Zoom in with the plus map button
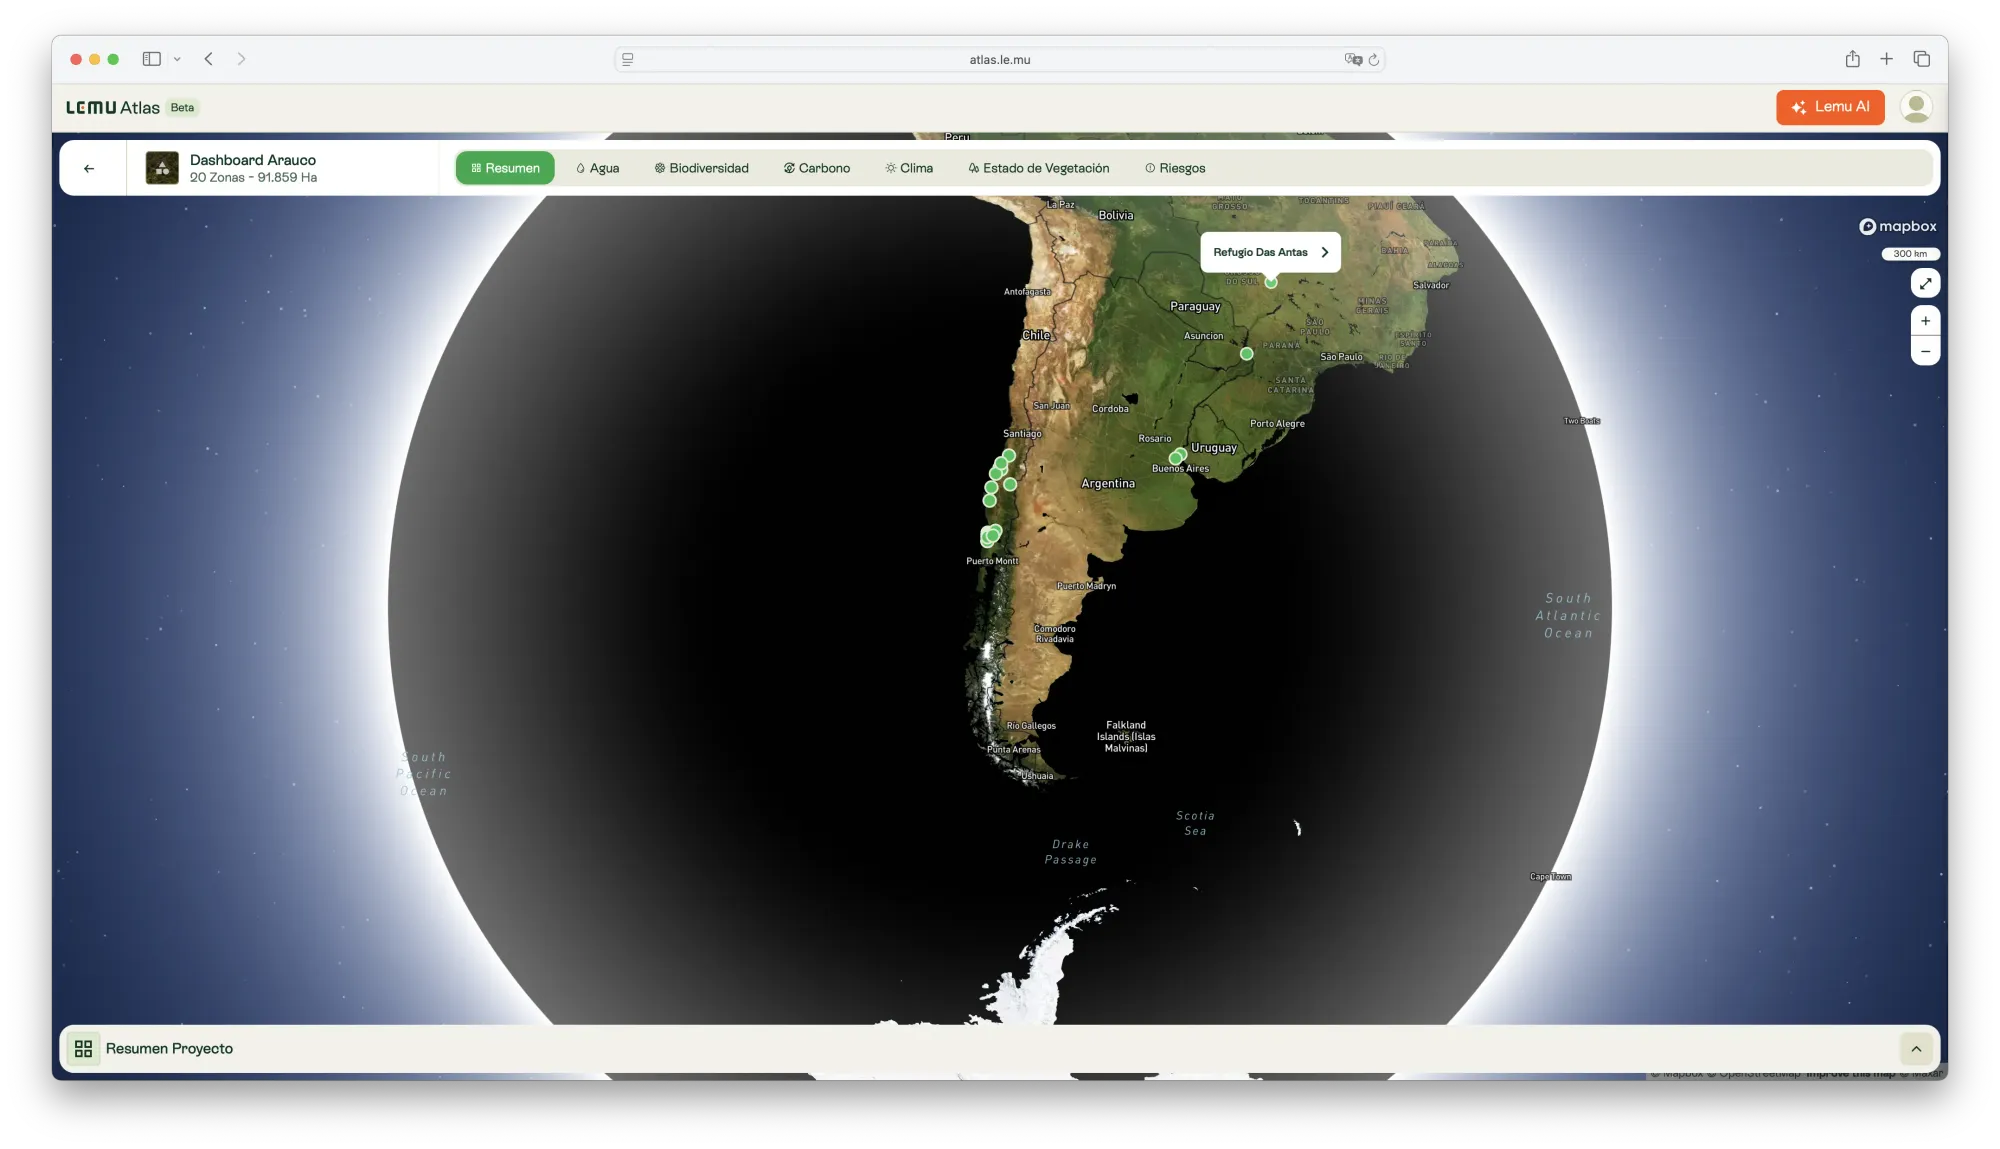This screenshot has height=1149, width=2000. (x=1925, y=321)
